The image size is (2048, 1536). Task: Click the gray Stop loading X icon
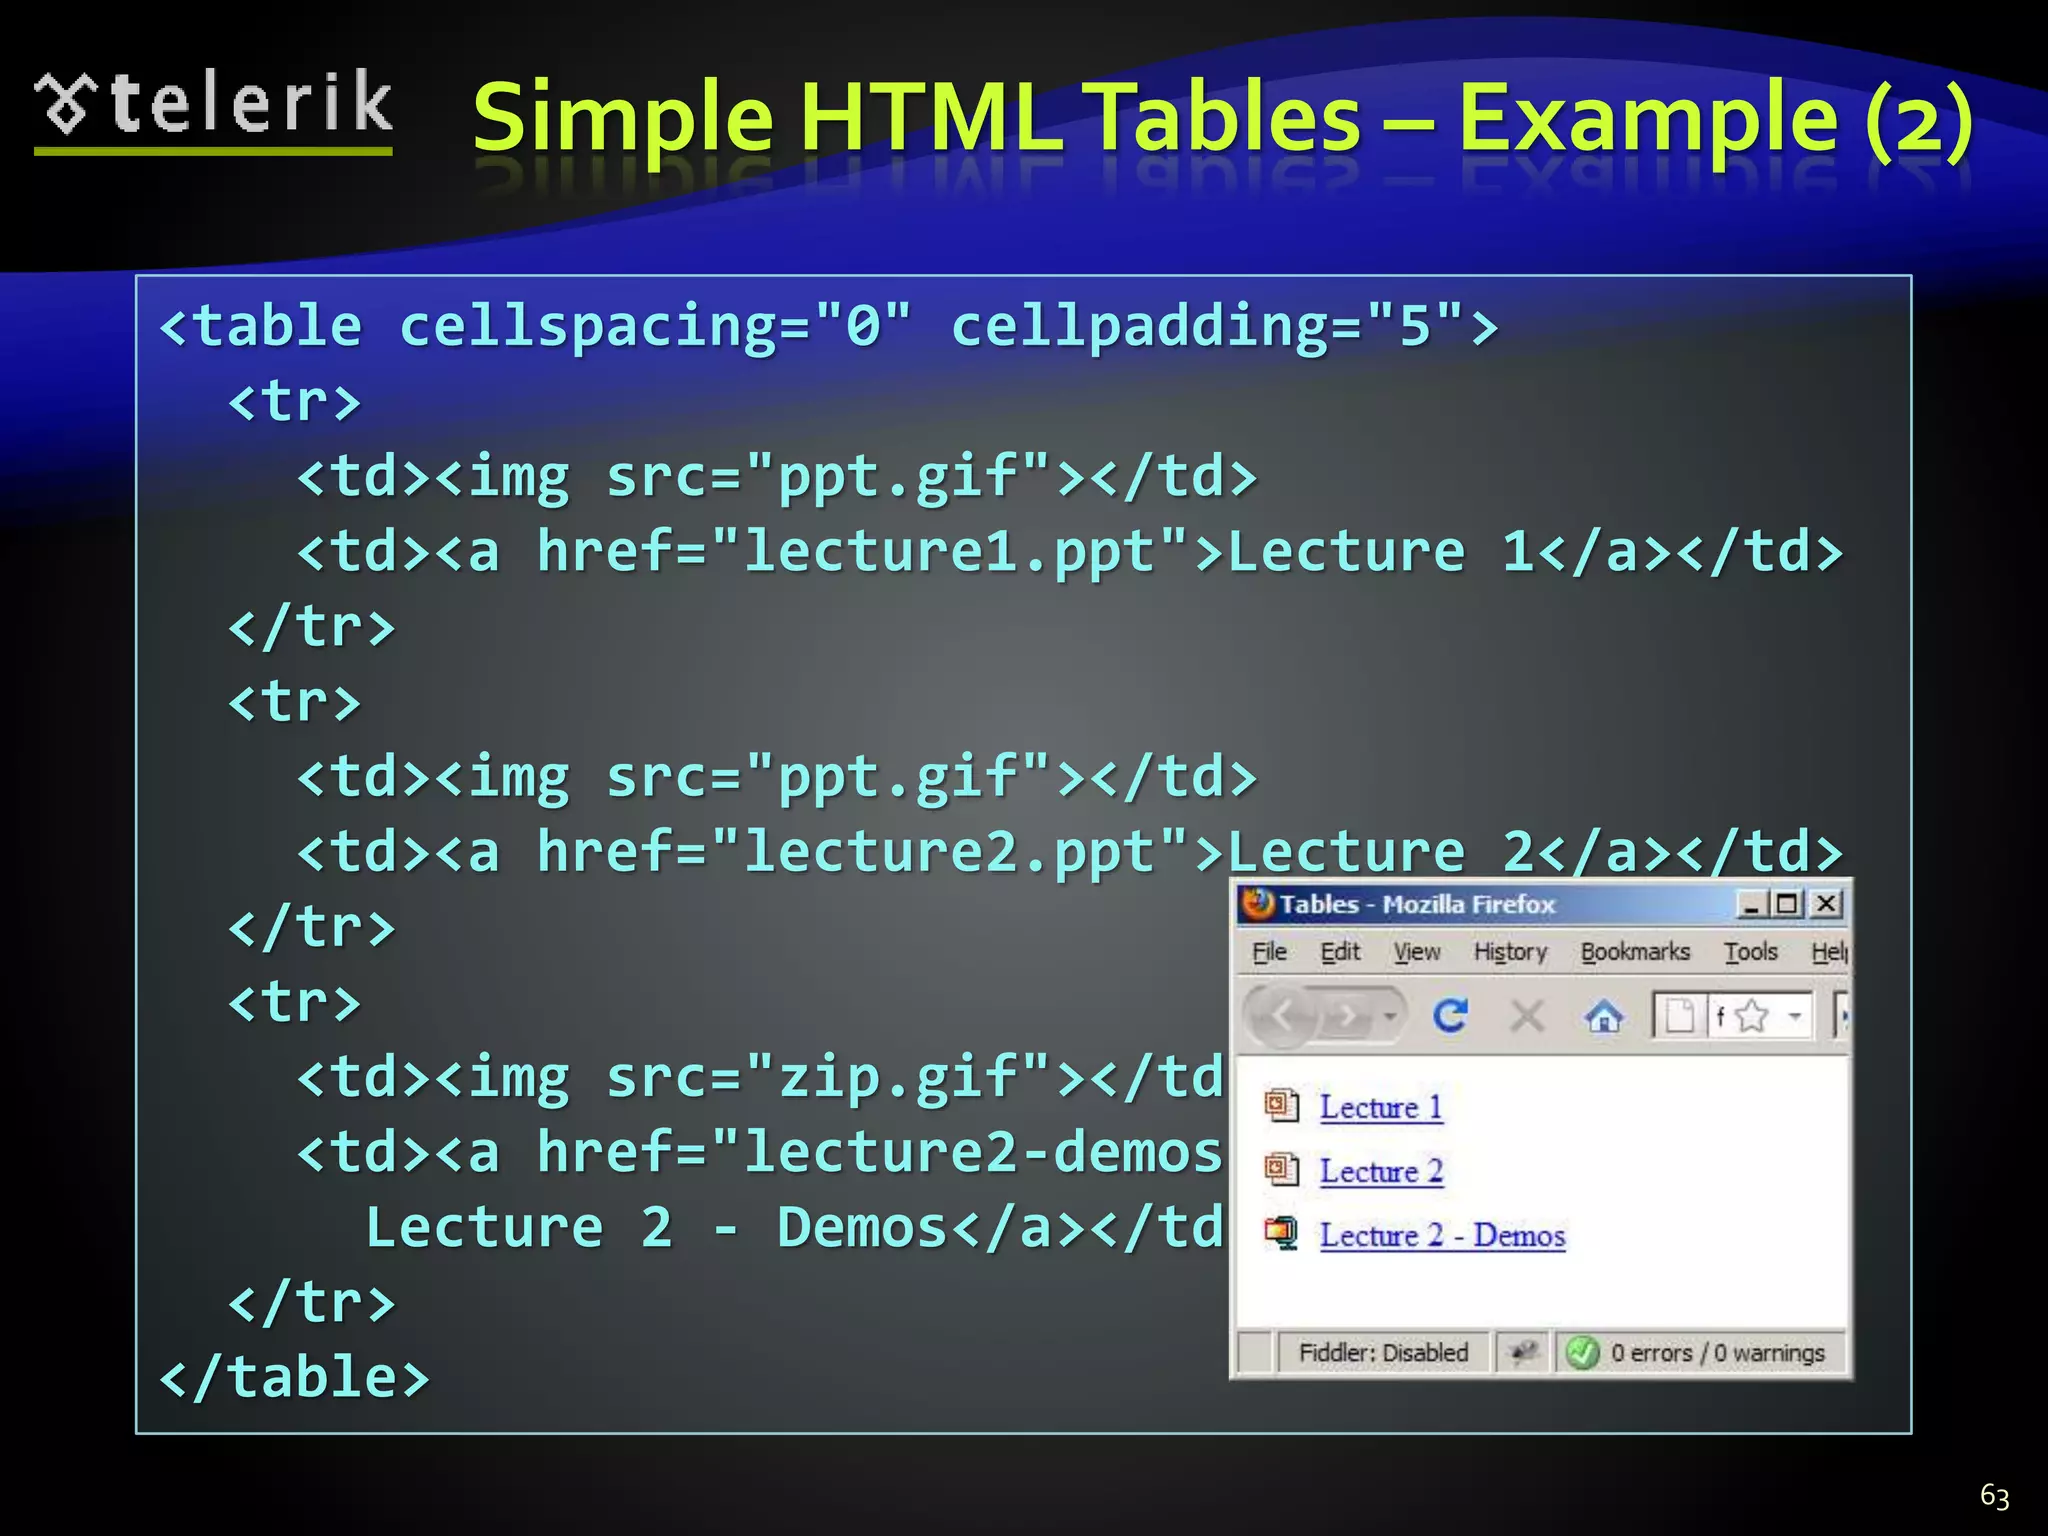(1527, 1017)
